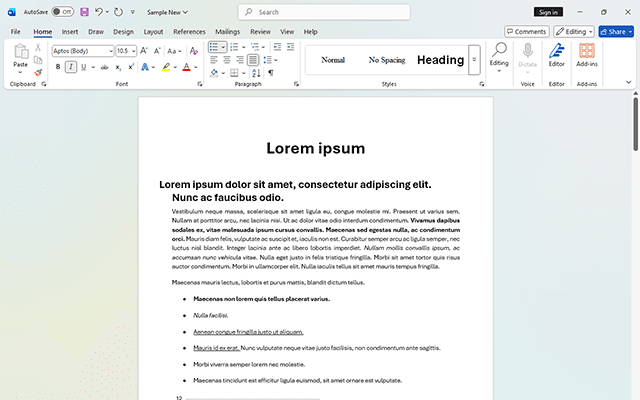The width and height of the screenshot is (640, 400).
Task: Open the Change Case dropdown
Action: [175, 51]
